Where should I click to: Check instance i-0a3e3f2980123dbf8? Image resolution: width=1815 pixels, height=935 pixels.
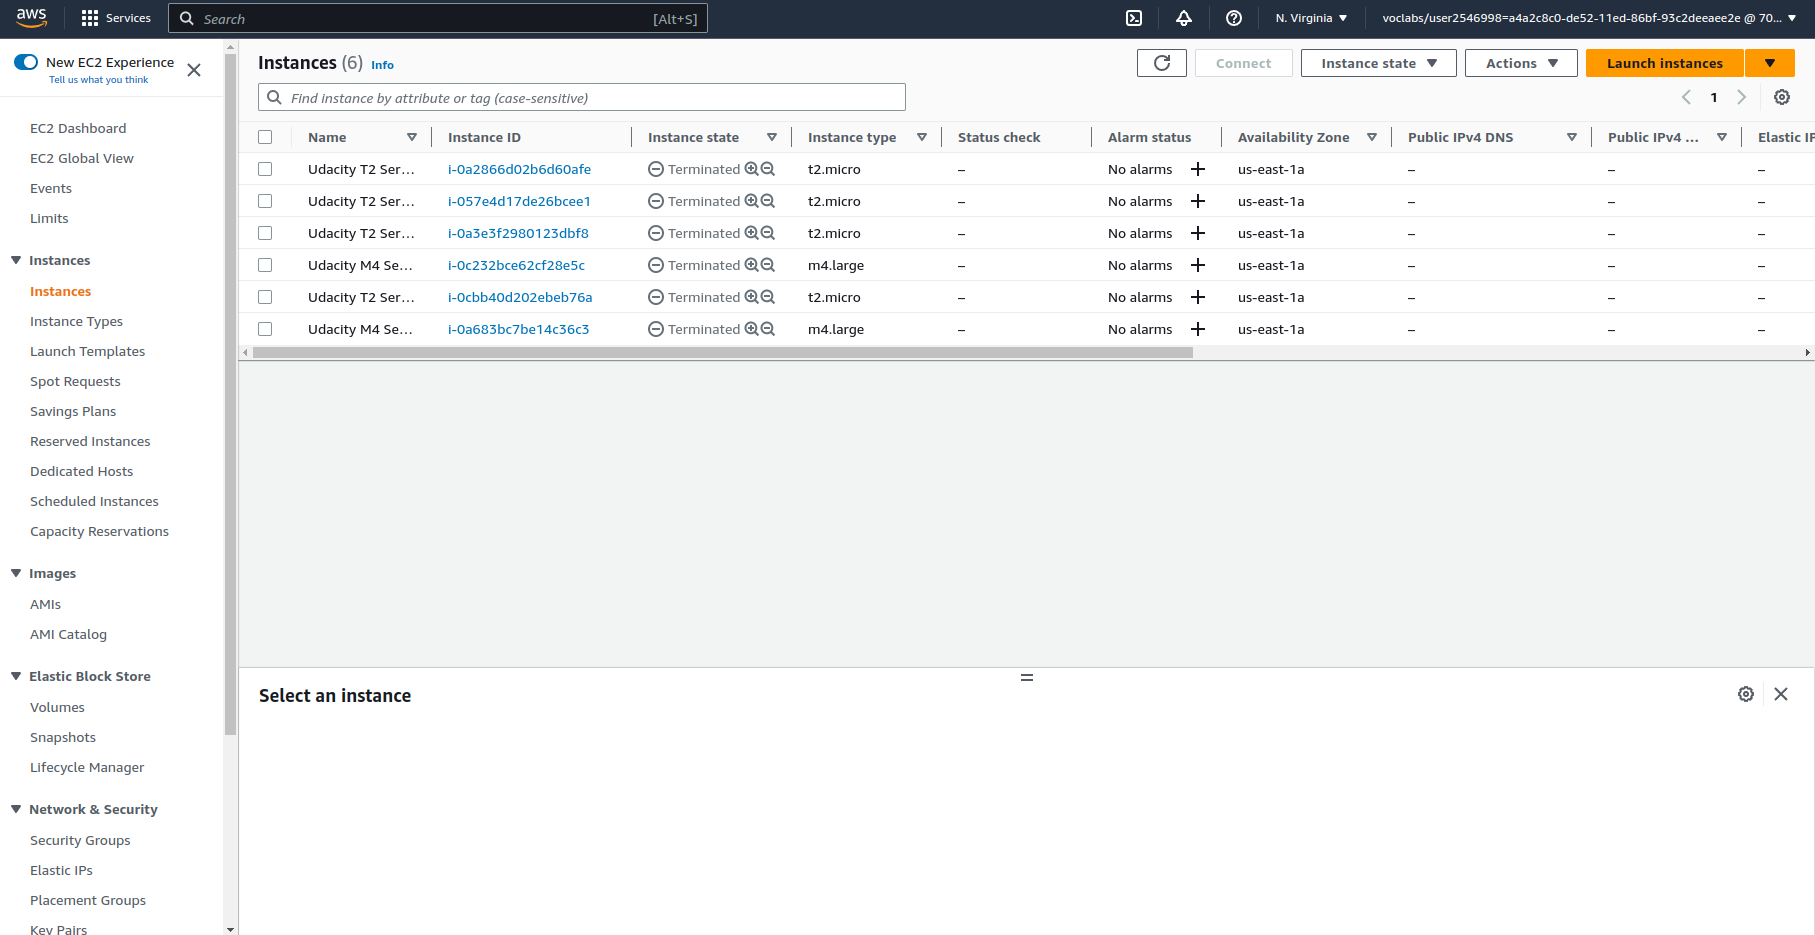(x=265, y=233)
